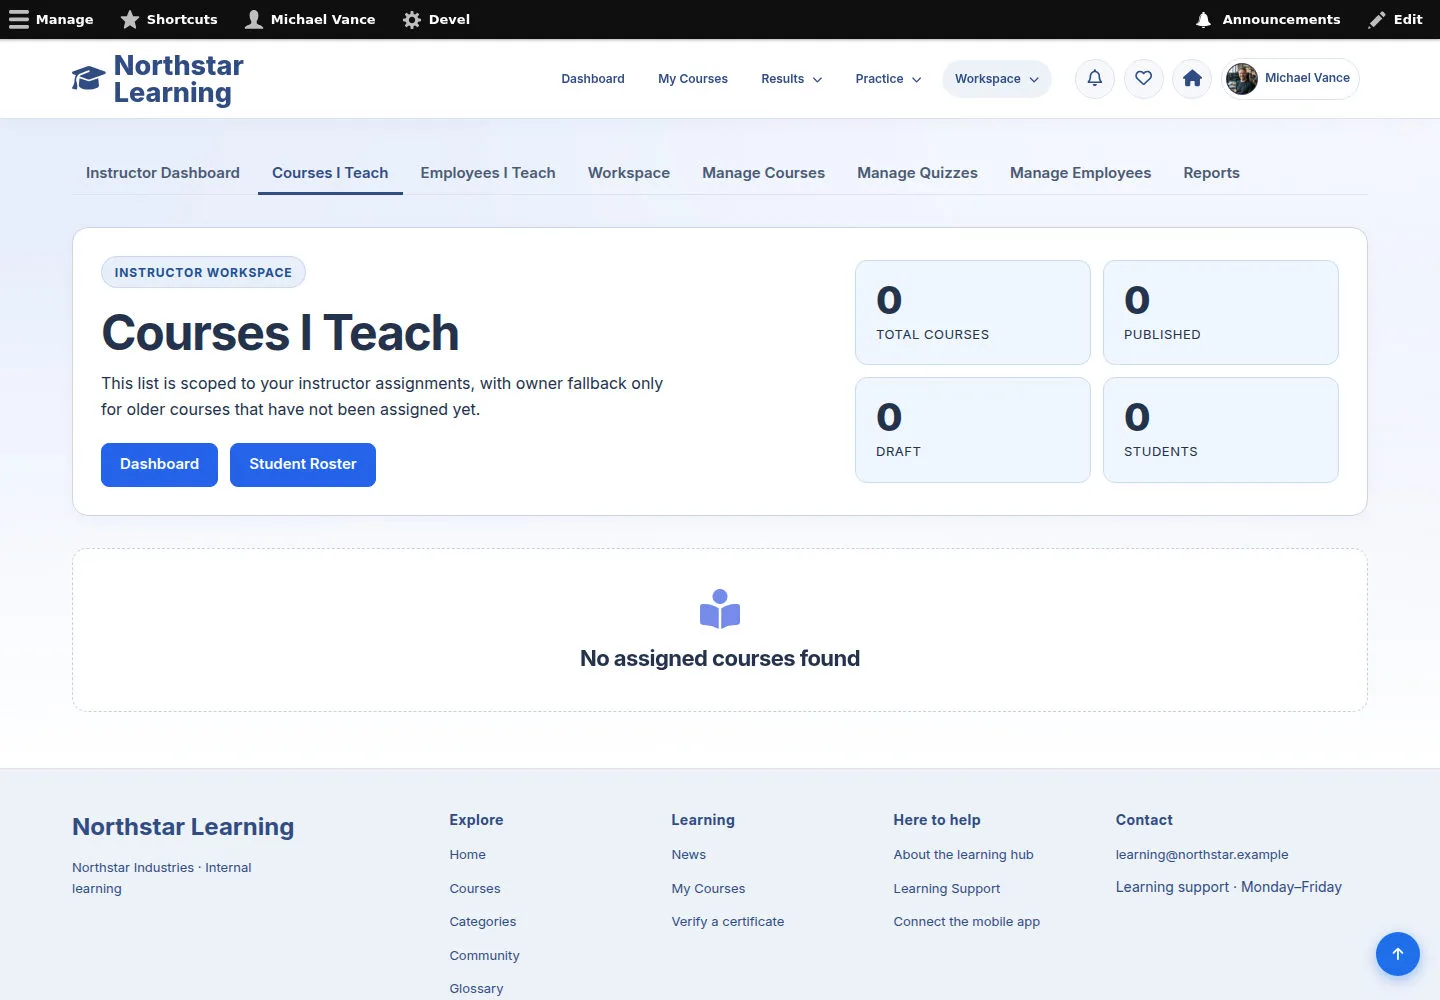
Task: Expand the Practice dropdown menu
Action: point(889,79)
